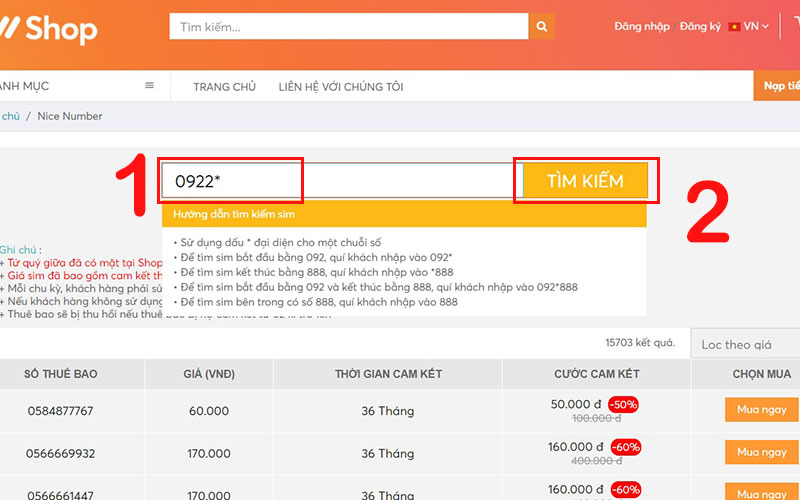The image size is (800, 500).
Task: Click Mua ngay for number 0566669932
Action: [762, 452]
